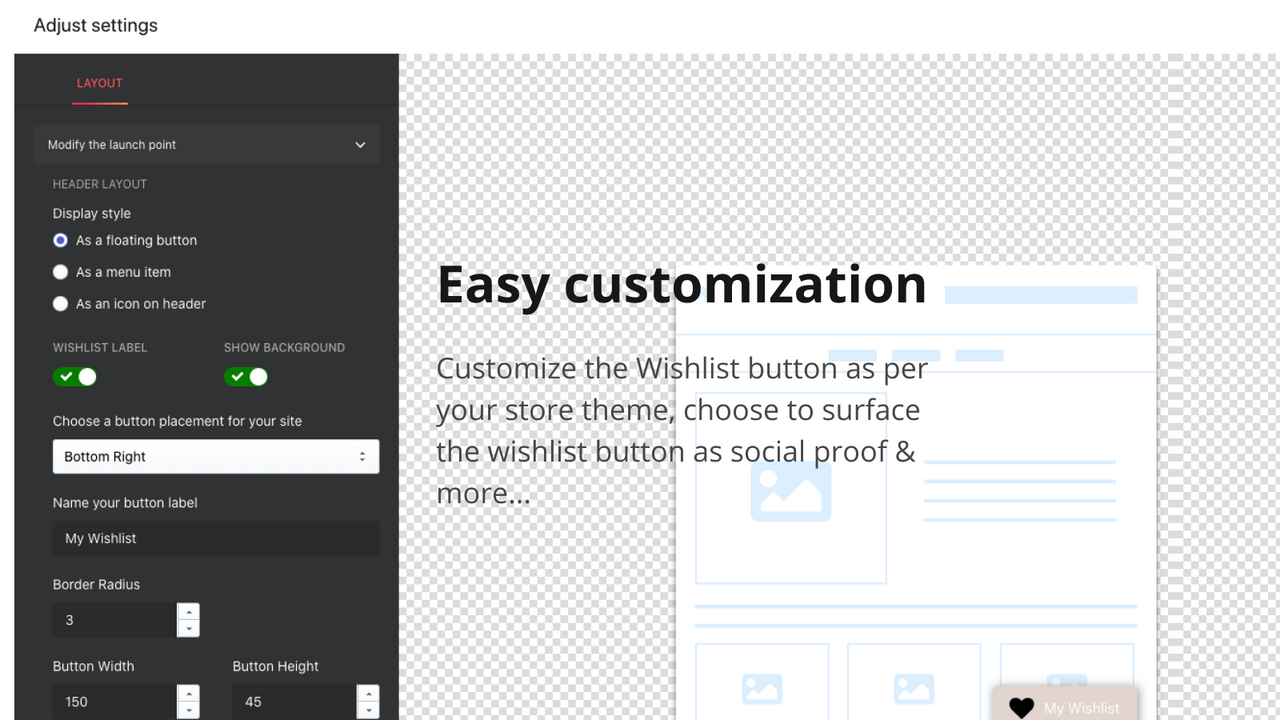1280x720 pixels.
Task: Switch to the LAYOUT tab
Action: click(x=99, y=84)
